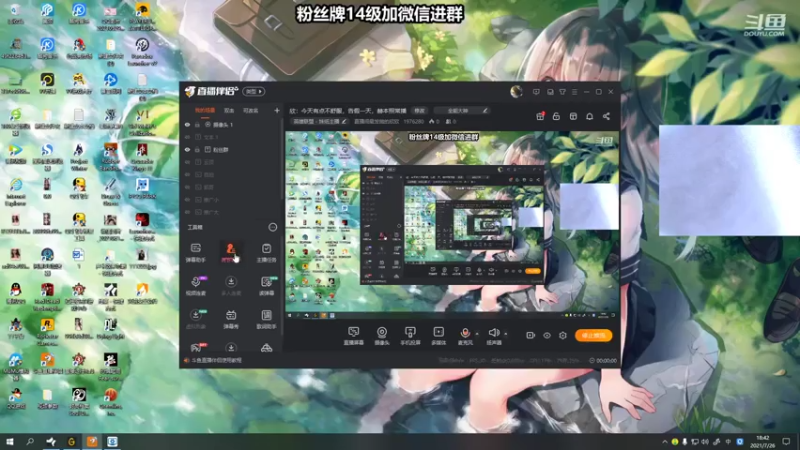Click the room number 1976280
Image resolution: width=800 pixels, height=450 pixels.
click(413, 121)
